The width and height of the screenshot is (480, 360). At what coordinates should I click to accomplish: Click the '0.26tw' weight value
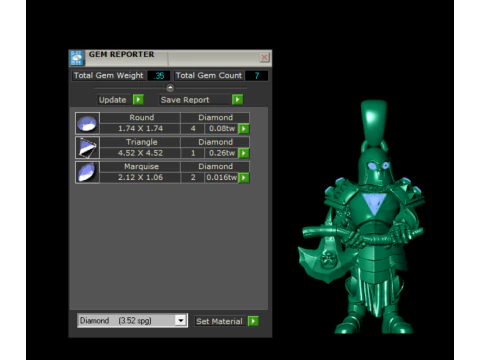pyautogui.click(x=222, y=153)
